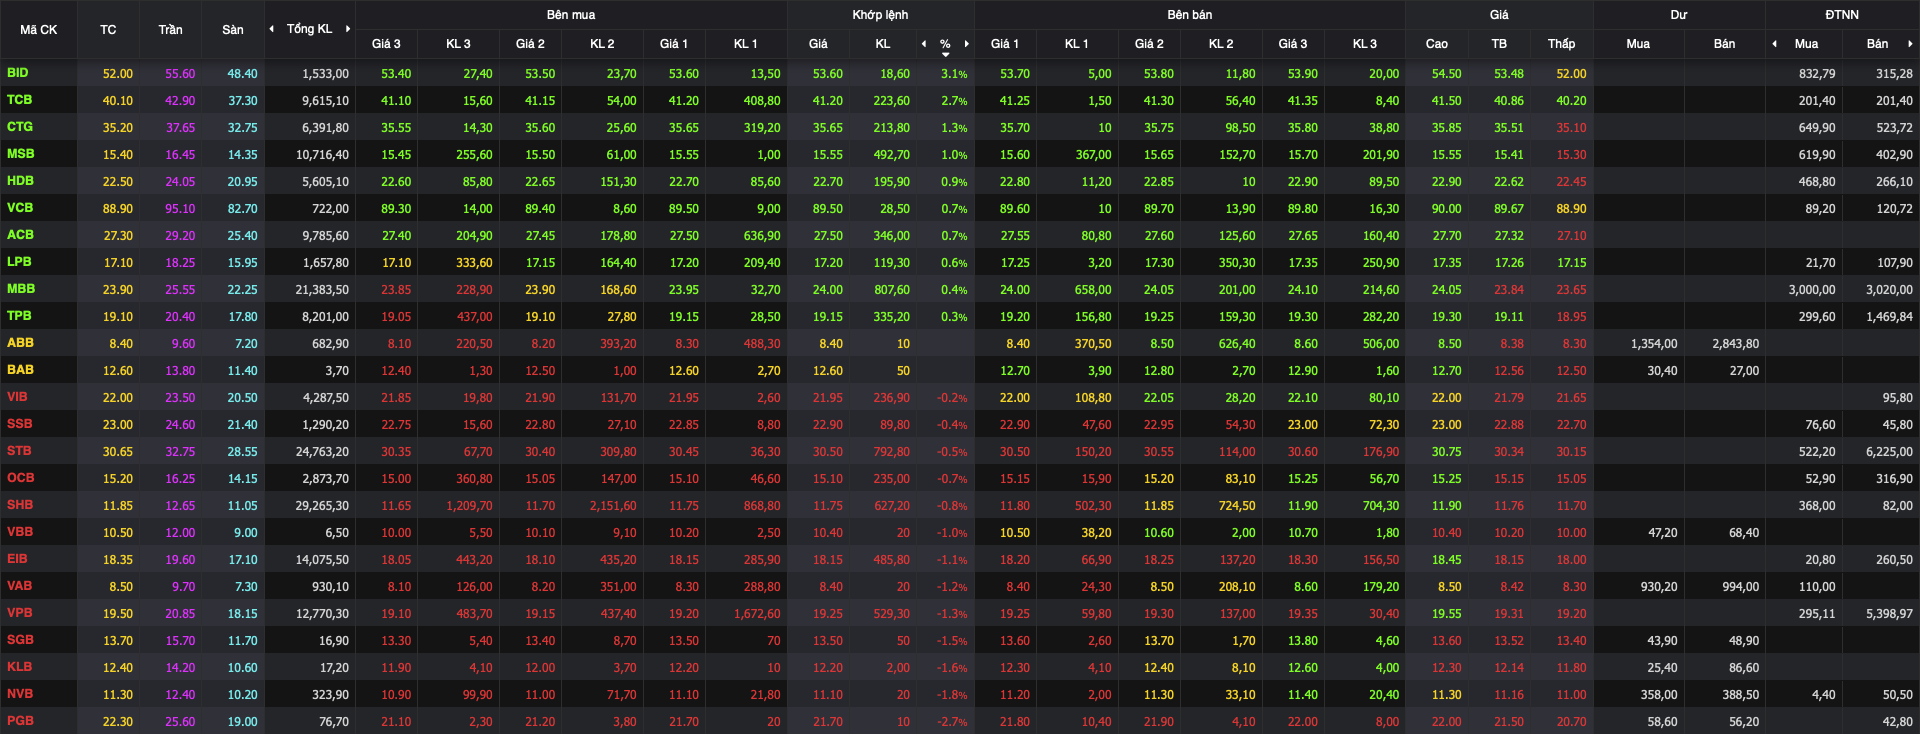This screenshot has width=1920, height=734.
Task: Open the SSB ticker
Action: click(x=19, y=424)
